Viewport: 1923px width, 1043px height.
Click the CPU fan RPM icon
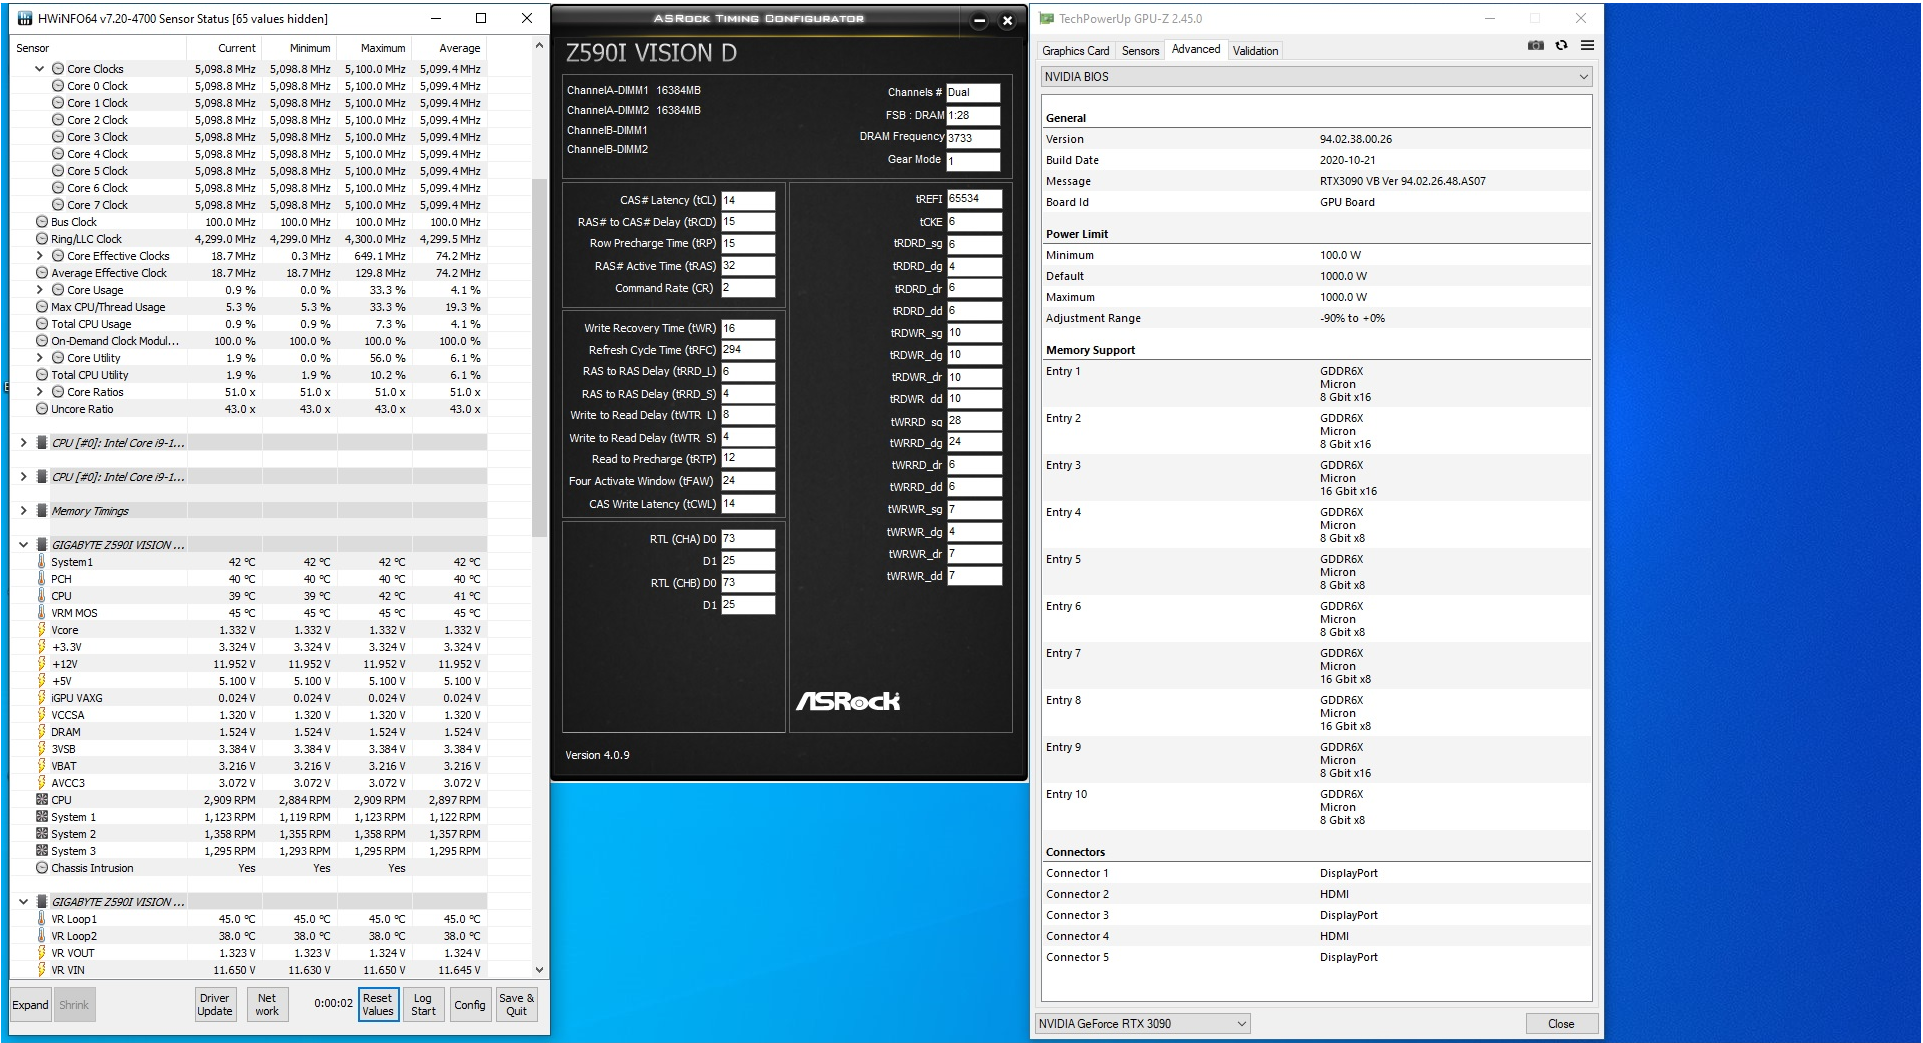pos(42,800)
